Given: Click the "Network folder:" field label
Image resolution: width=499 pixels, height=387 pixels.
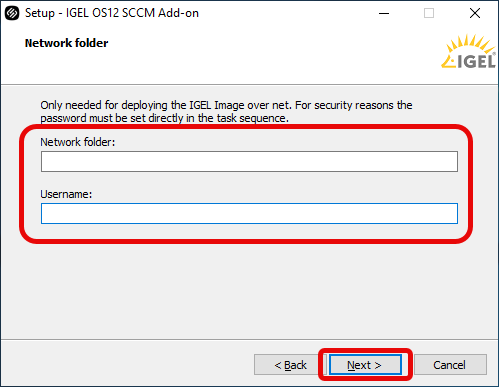Looking at the screenshot, I should point(78,142).
